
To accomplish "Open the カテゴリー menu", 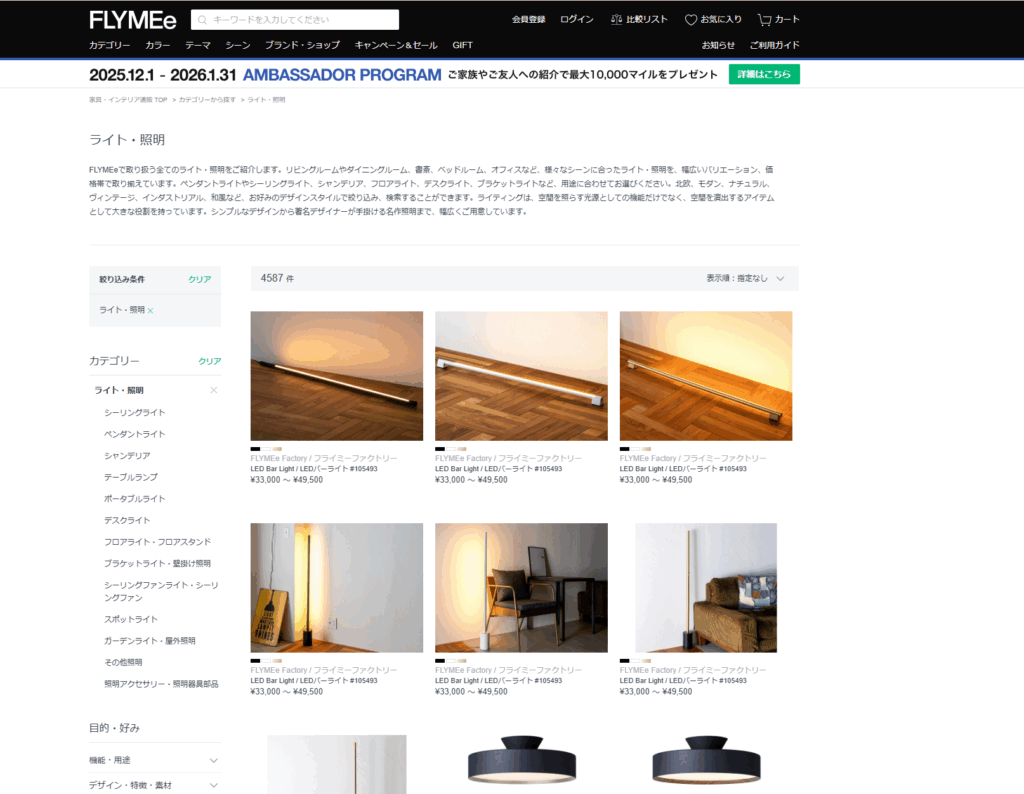I will [110, 44].
